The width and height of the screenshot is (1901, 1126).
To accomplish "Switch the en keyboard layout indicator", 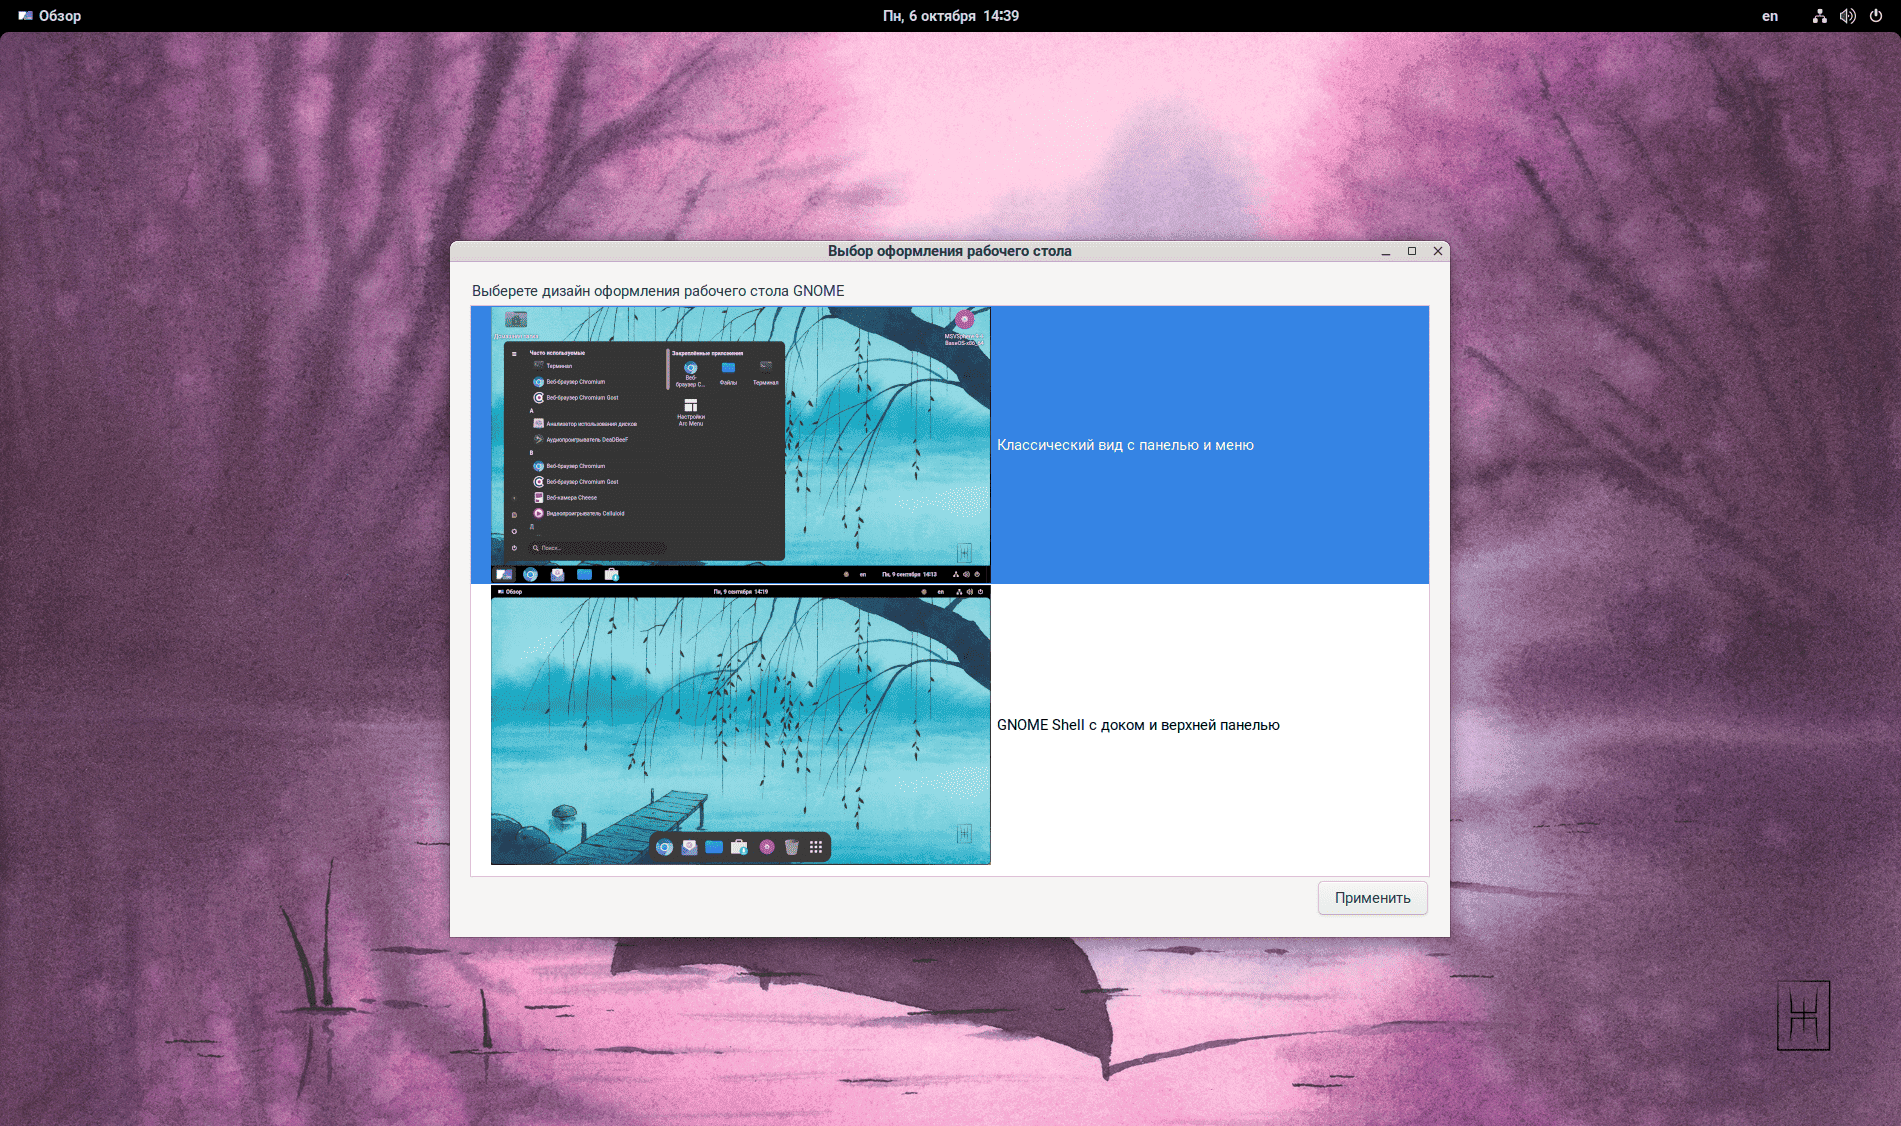I will pos(1769,16).
